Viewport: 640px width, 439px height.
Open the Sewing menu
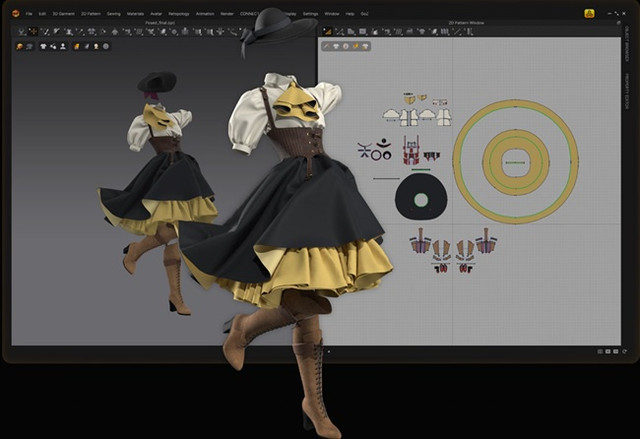[x=113, y=15]
